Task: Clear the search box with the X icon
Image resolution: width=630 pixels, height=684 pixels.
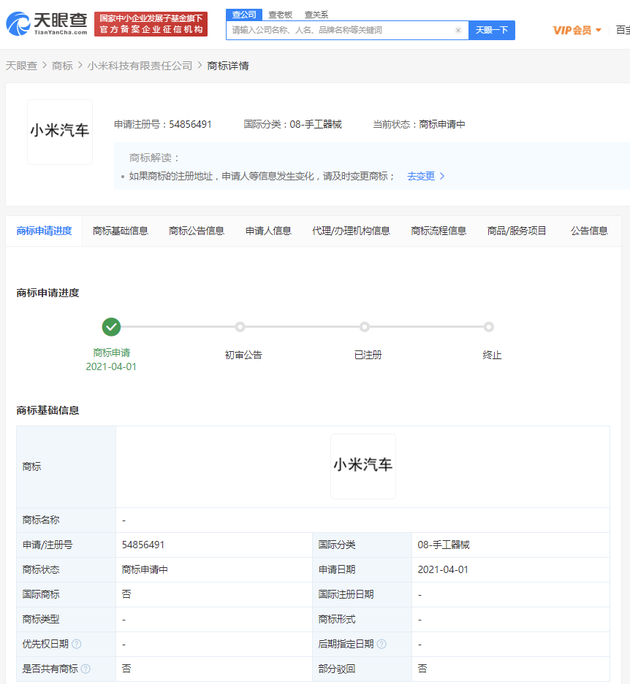Action: click(458, 30)
